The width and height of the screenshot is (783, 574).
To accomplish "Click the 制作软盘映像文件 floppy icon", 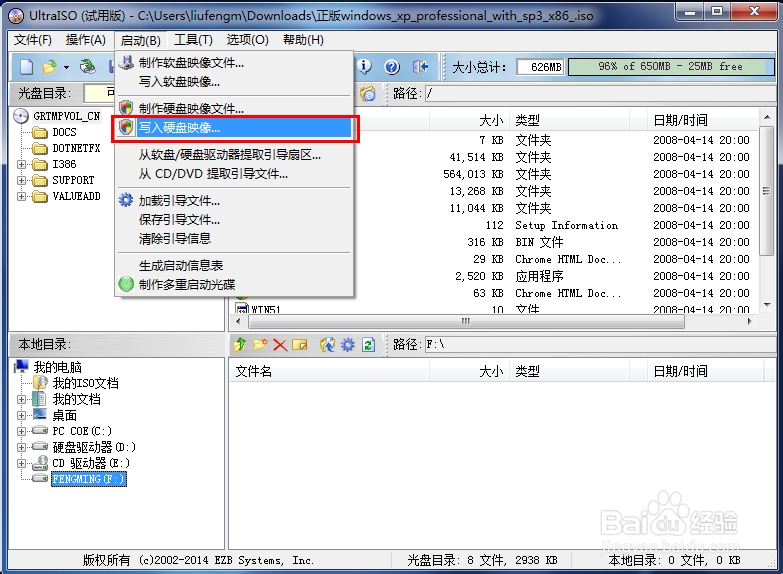I will 126,63.
